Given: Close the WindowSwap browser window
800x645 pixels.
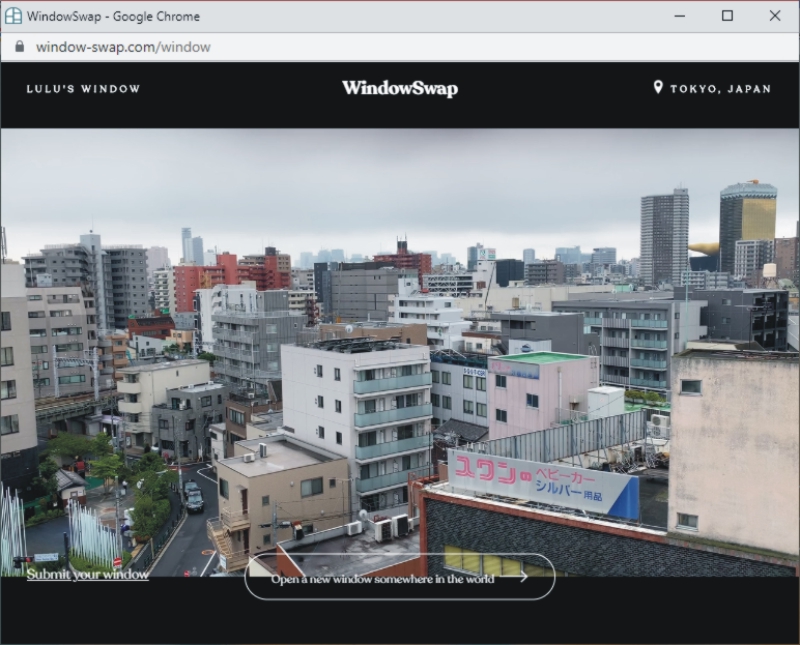Looking at the screenshot, I should 775,16.
